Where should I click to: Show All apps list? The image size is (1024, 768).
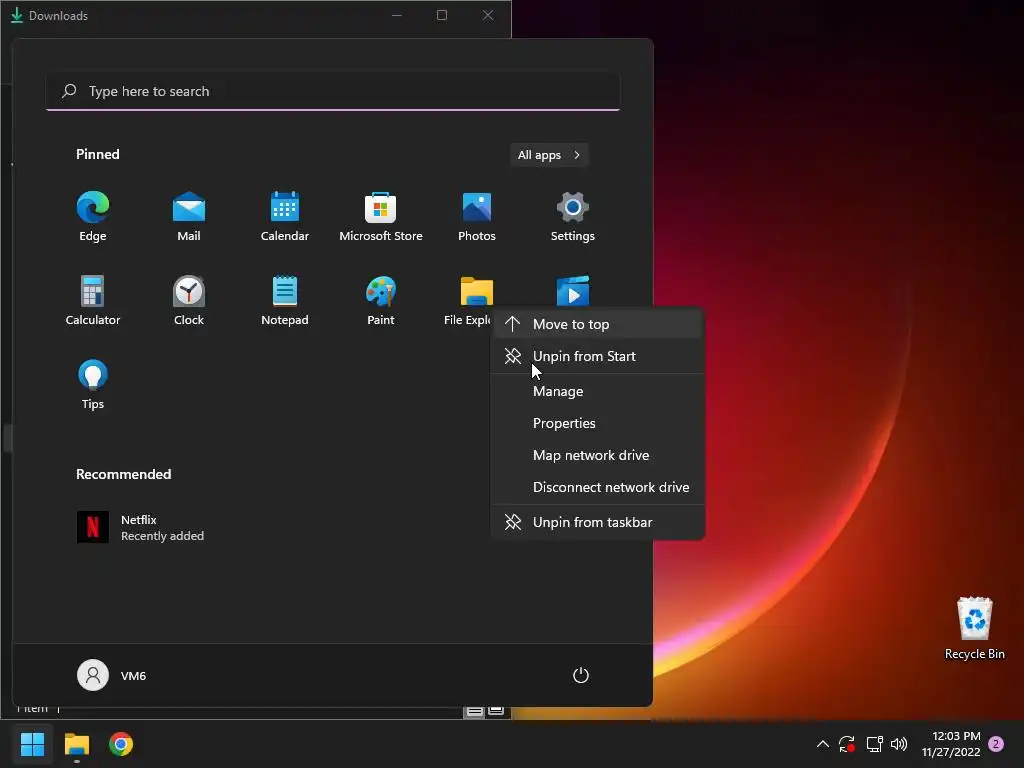click(x=549, y=155)
